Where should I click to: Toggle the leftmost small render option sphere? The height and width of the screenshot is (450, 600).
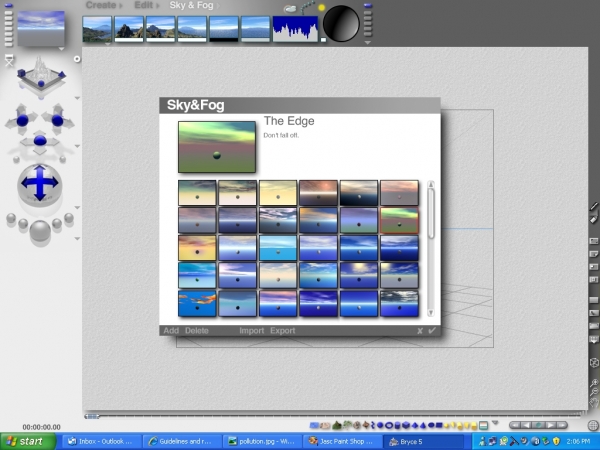point(11,218)
